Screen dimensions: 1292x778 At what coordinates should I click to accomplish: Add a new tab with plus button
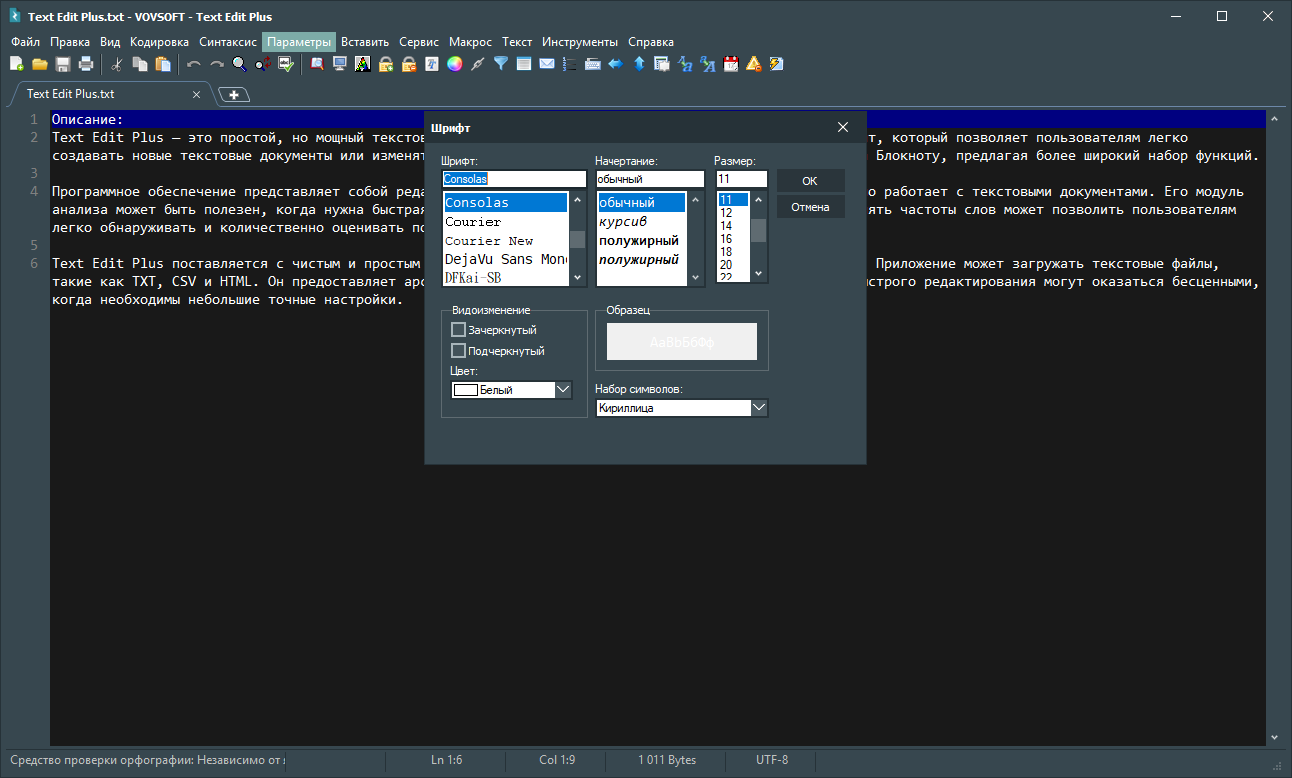coord(233,94)
